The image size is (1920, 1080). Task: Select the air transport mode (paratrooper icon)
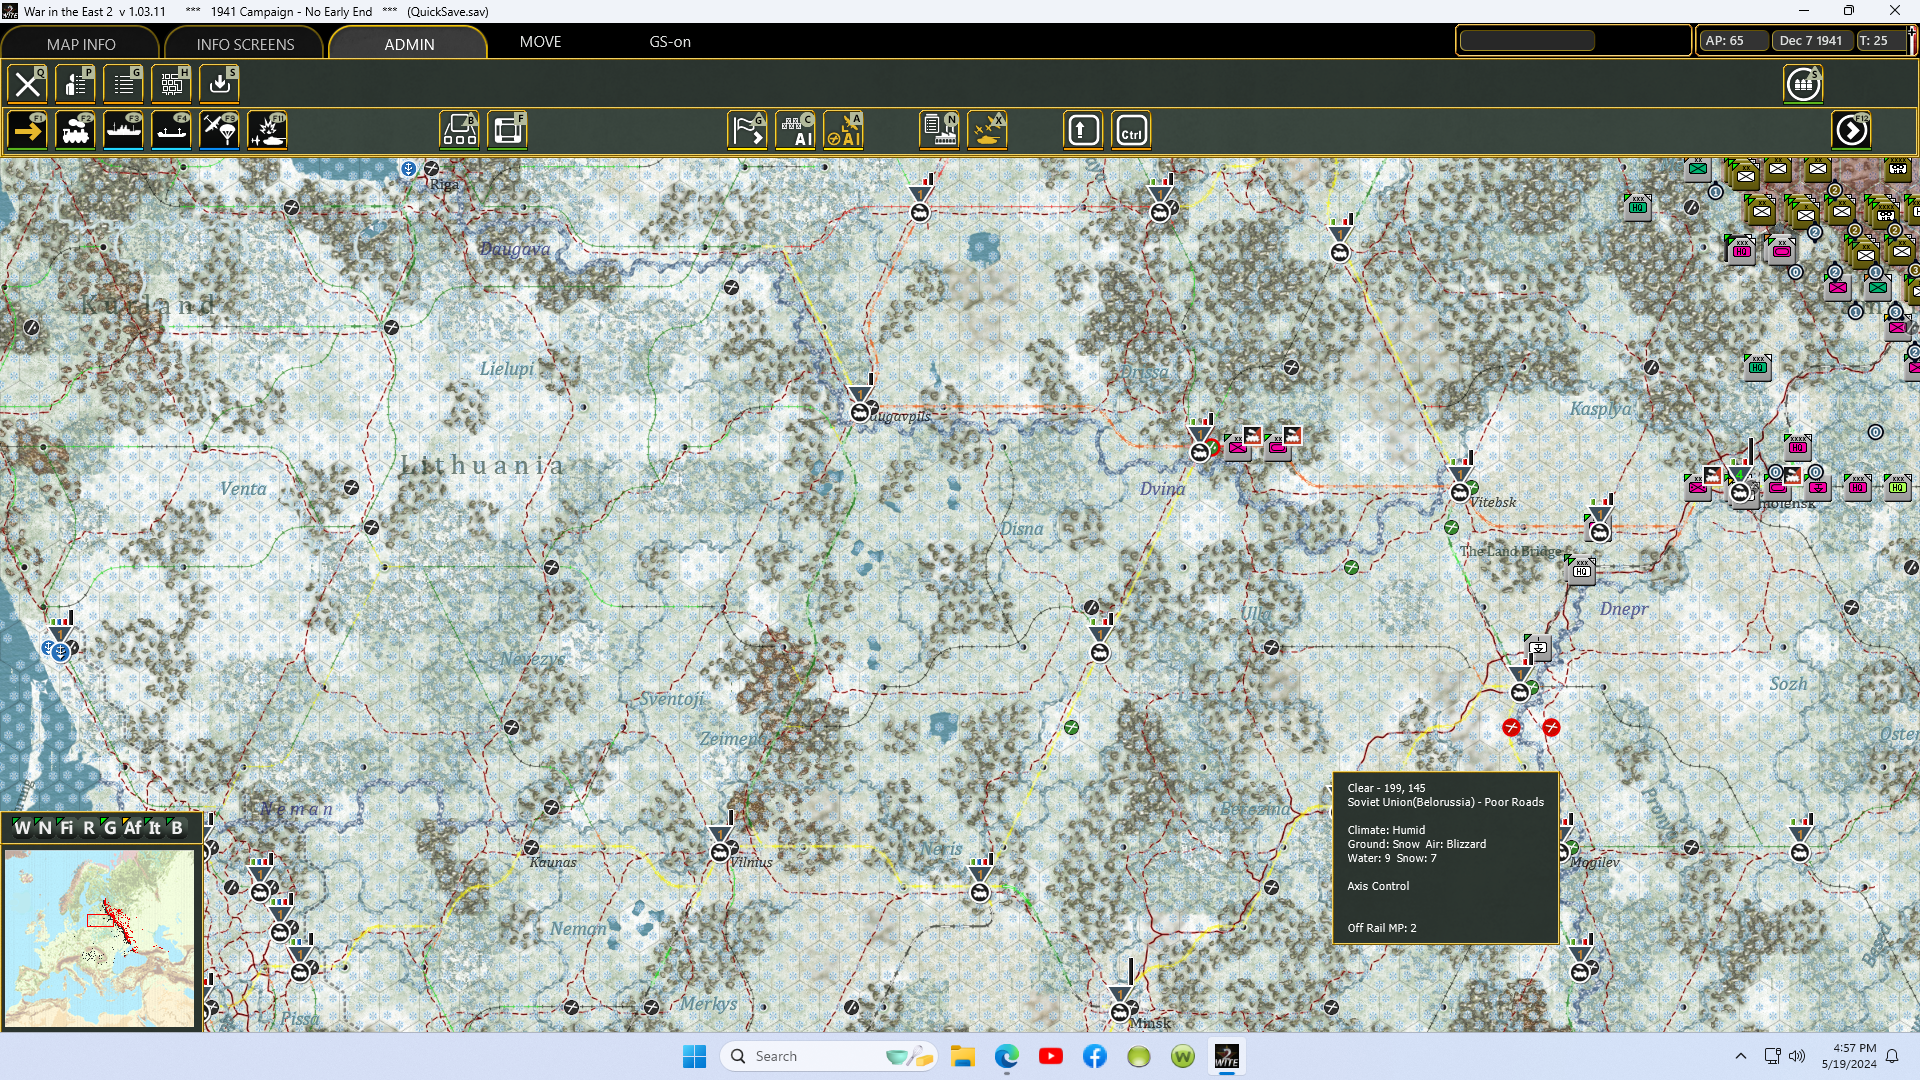coord(219,130)
